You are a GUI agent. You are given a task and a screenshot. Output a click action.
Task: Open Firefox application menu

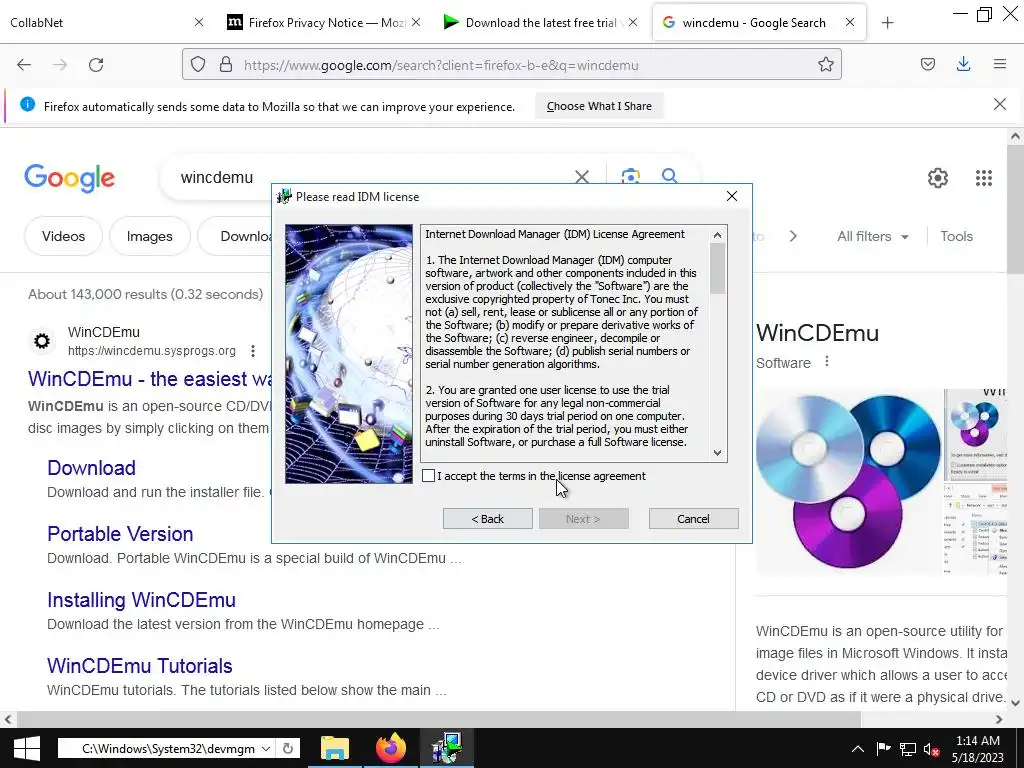[1000, 64]
